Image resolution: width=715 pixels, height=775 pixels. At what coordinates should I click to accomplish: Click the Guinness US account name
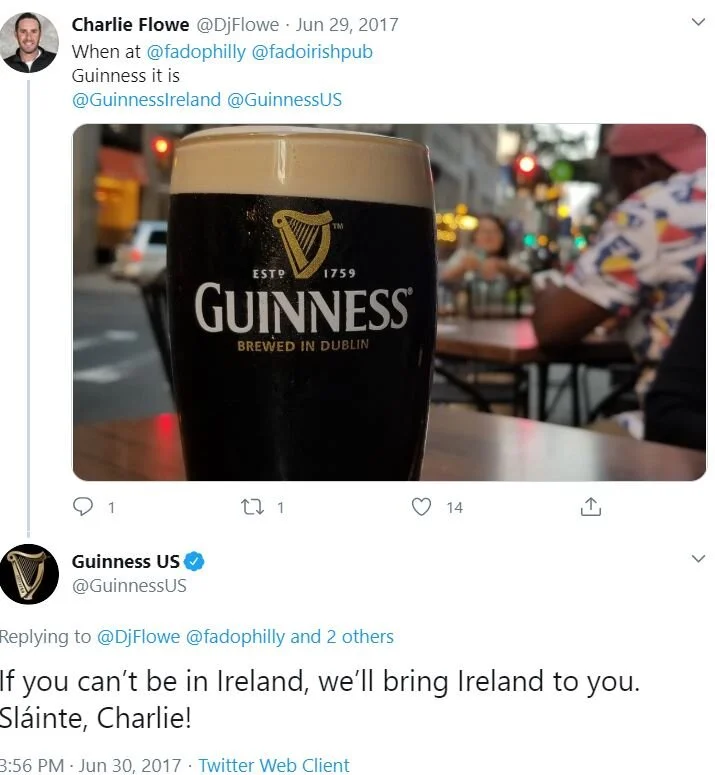(x=126, y=561)
